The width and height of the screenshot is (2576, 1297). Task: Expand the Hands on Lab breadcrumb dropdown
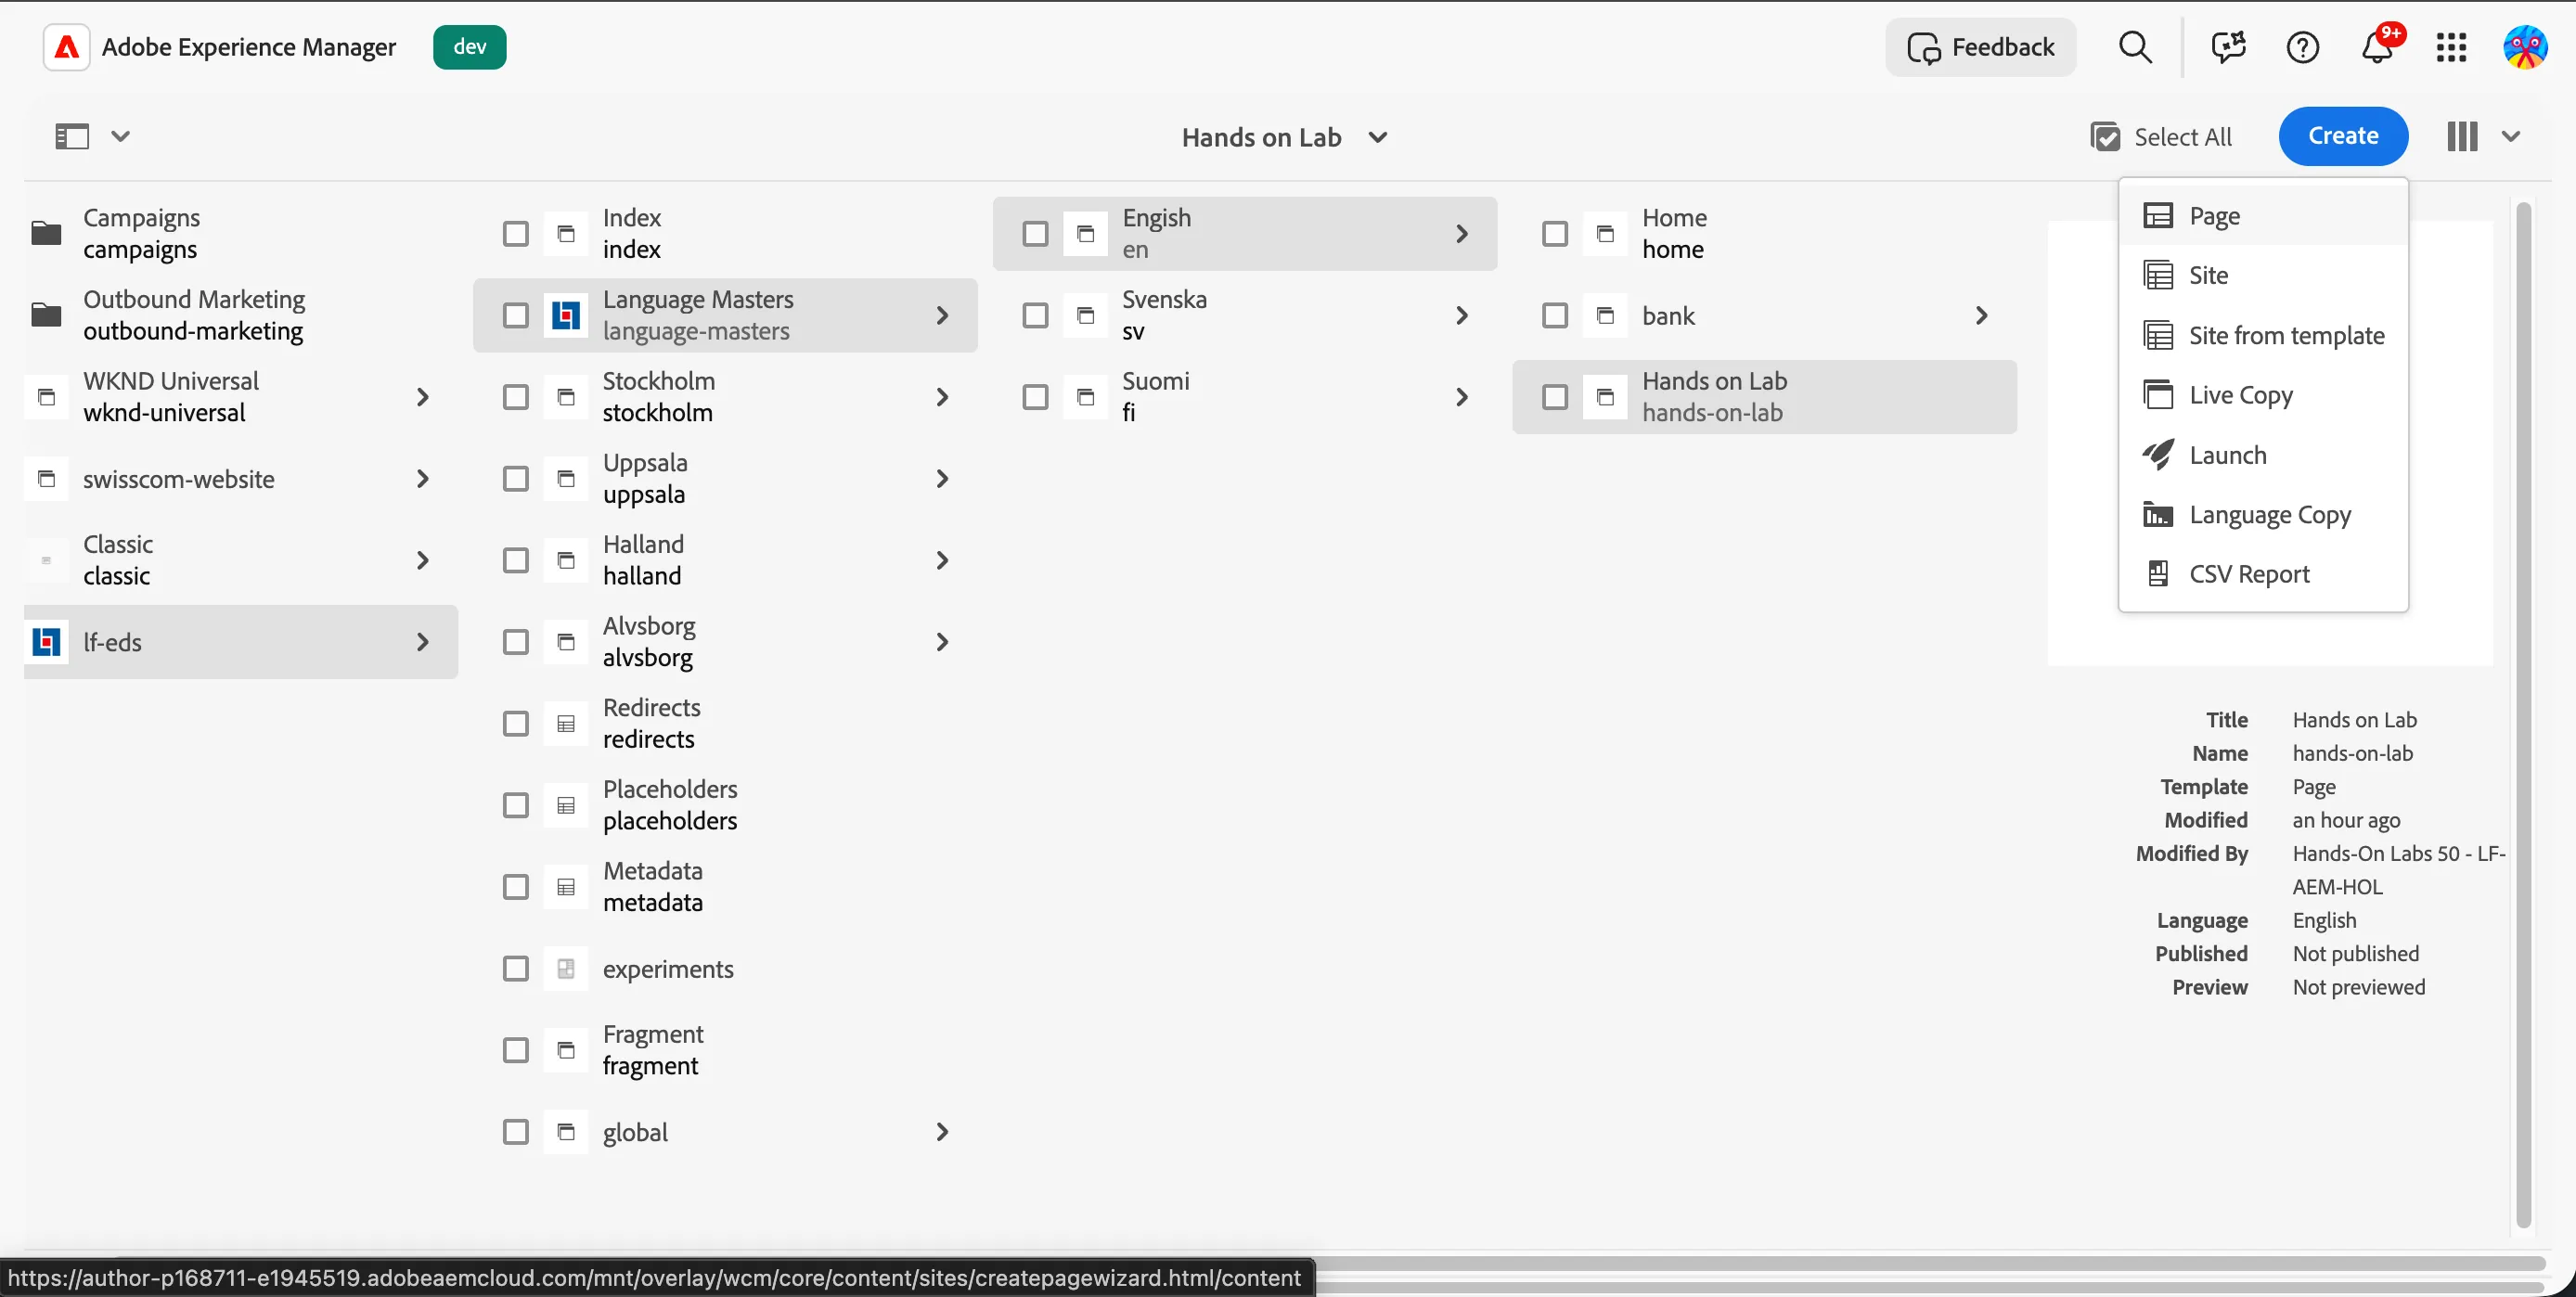click(1377, 137)
